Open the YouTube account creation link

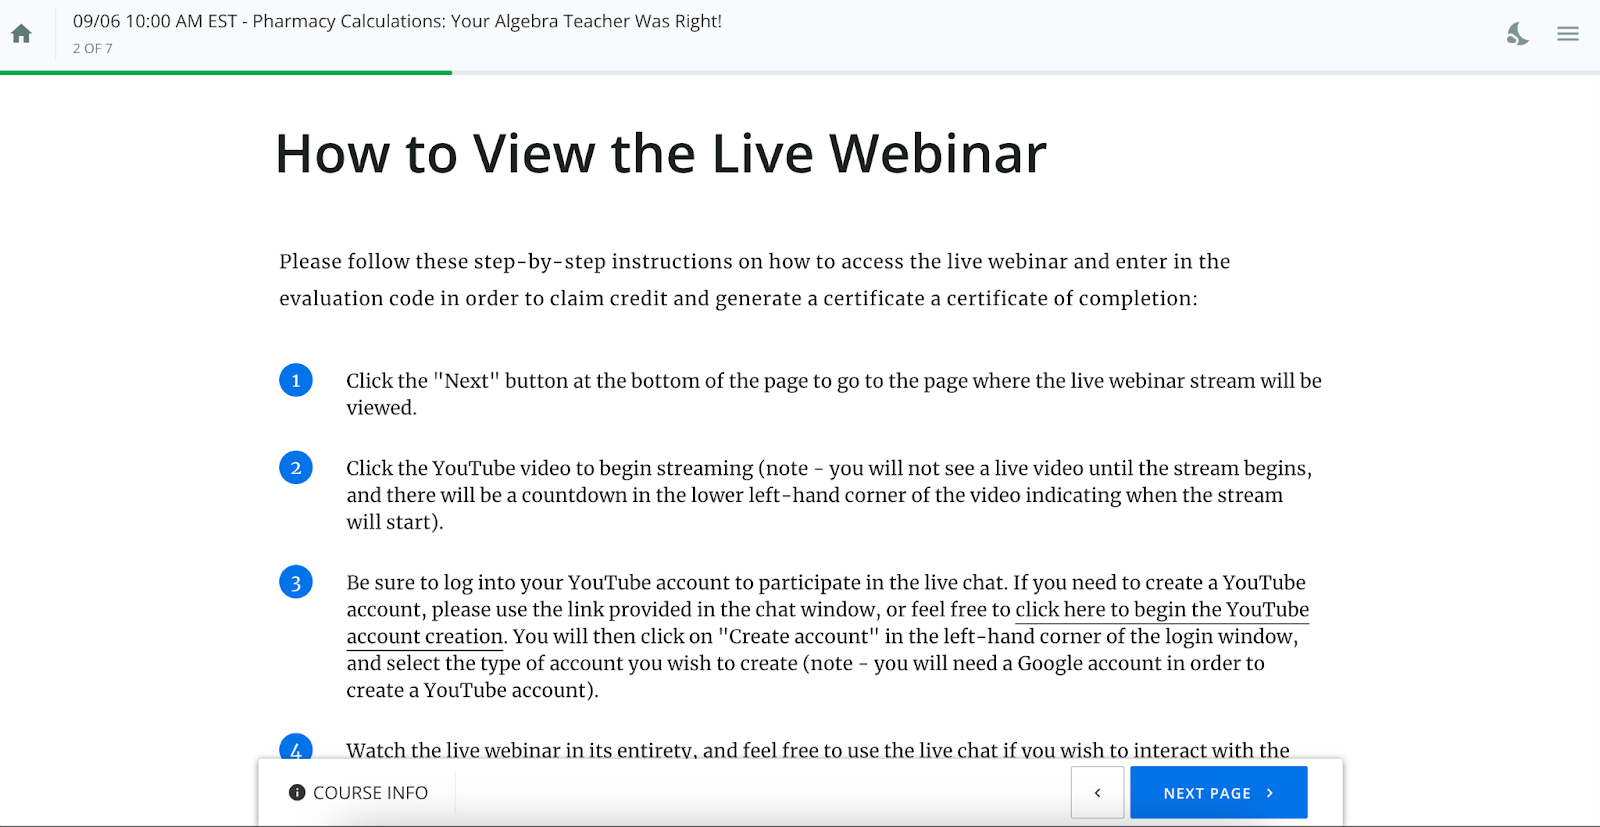click(x=1161, y=610)
